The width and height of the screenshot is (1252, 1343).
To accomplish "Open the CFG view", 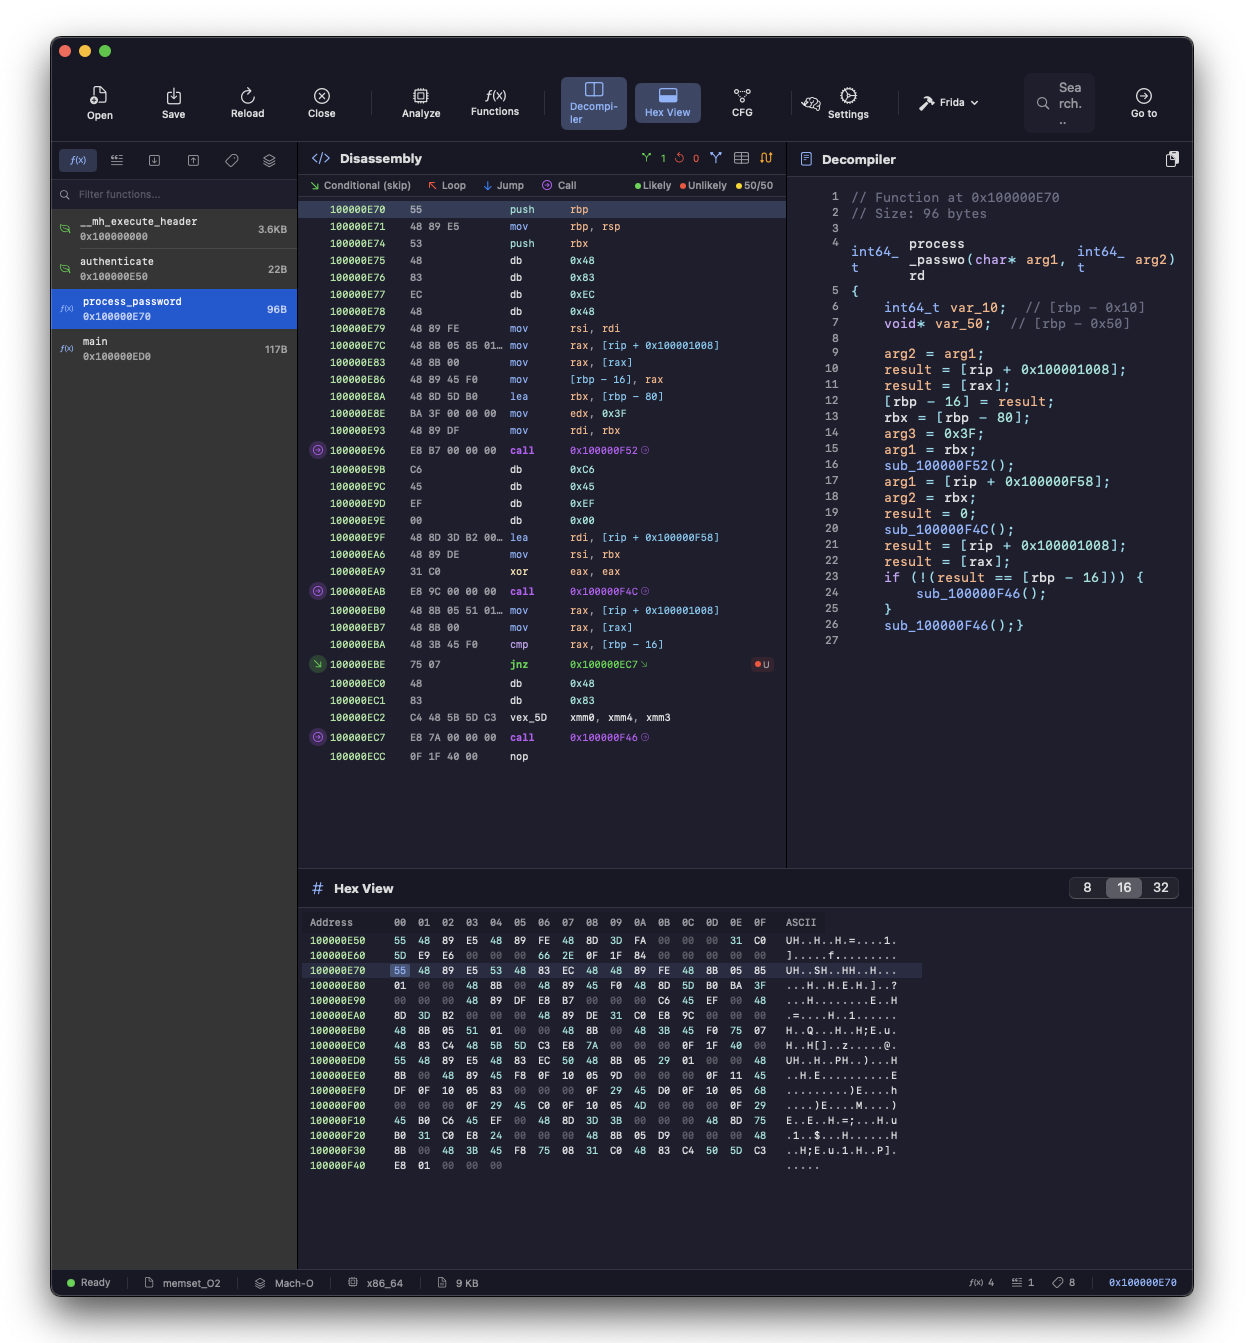I will click(x=741, y=103).
